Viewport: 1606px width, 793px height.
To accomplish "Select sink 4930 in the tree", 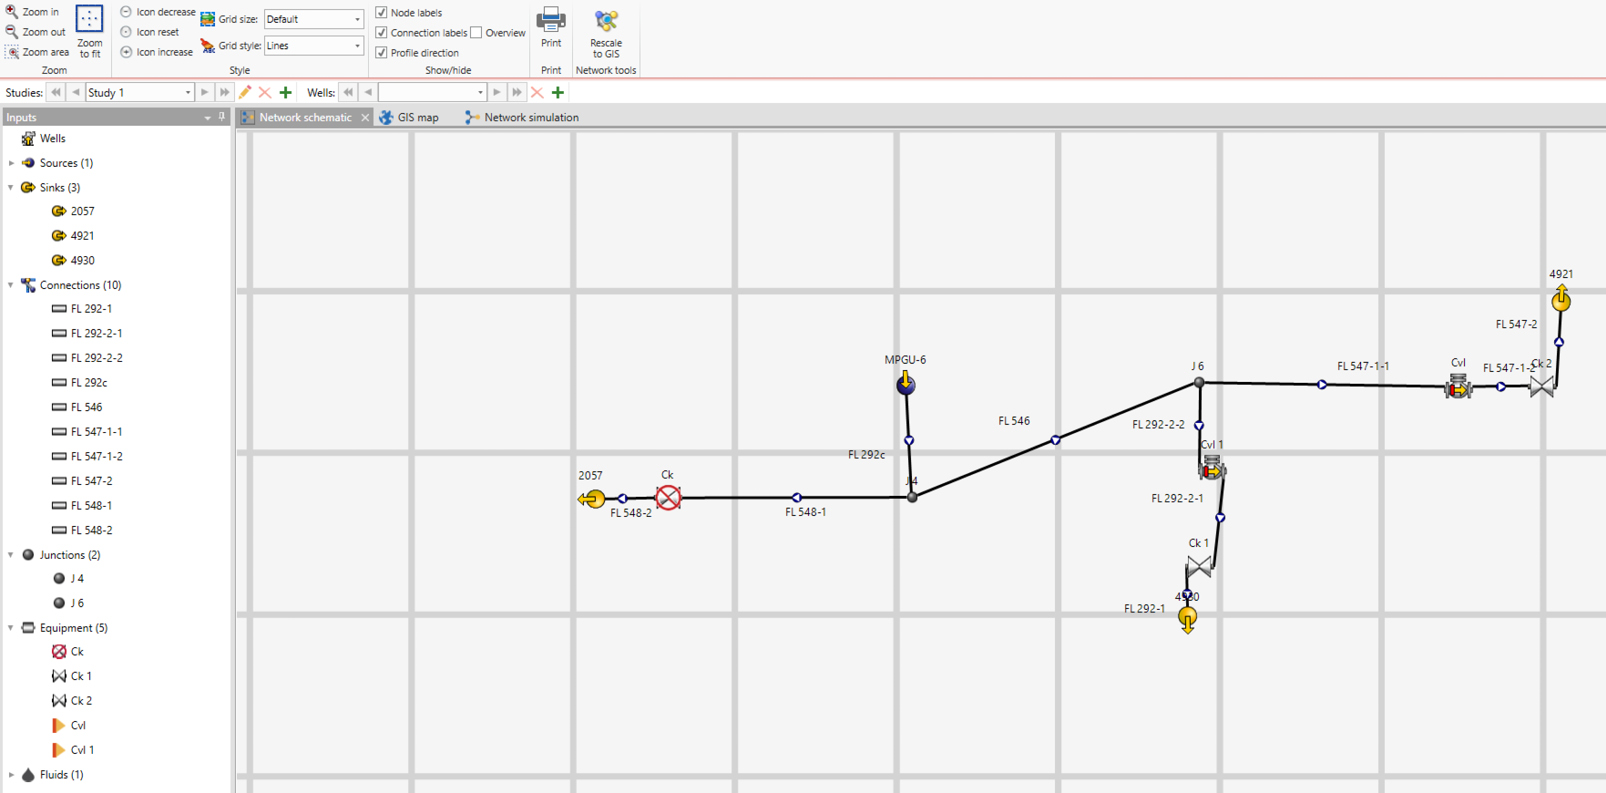I will (x=73, y=260).
